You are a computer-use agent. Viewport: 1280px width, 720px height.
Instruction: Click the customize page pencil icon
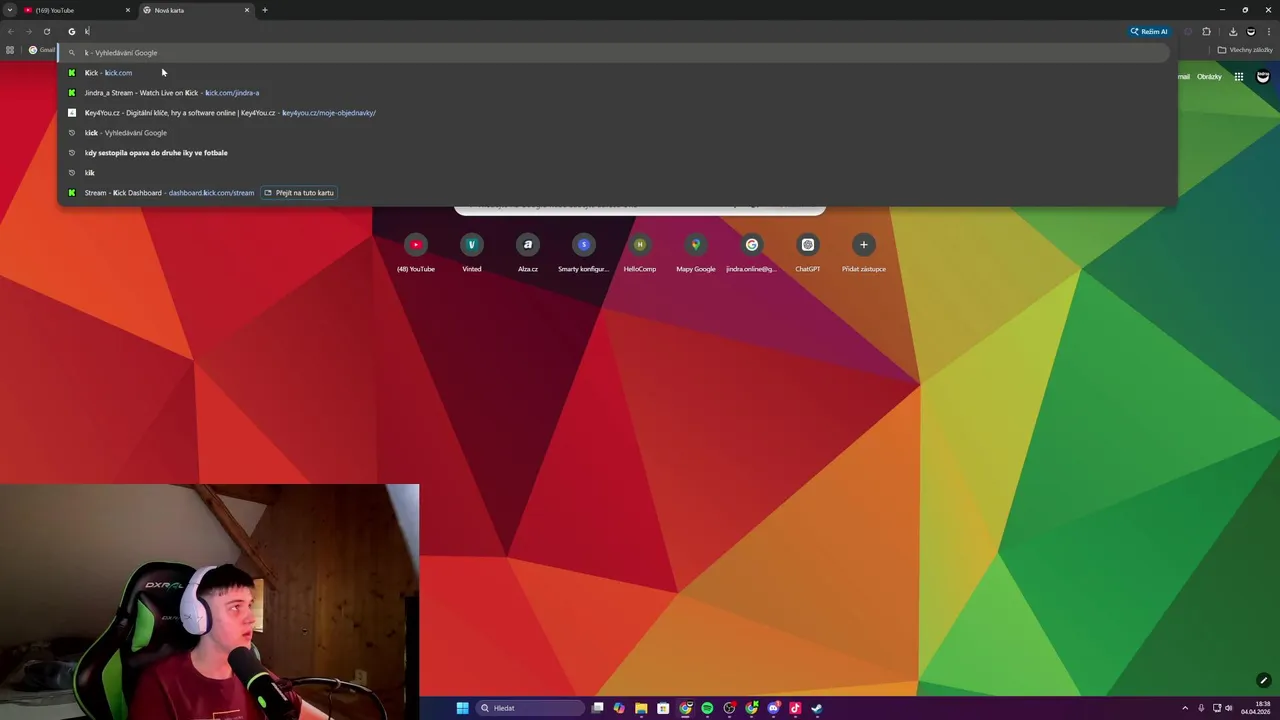[x=1263, y=681]
